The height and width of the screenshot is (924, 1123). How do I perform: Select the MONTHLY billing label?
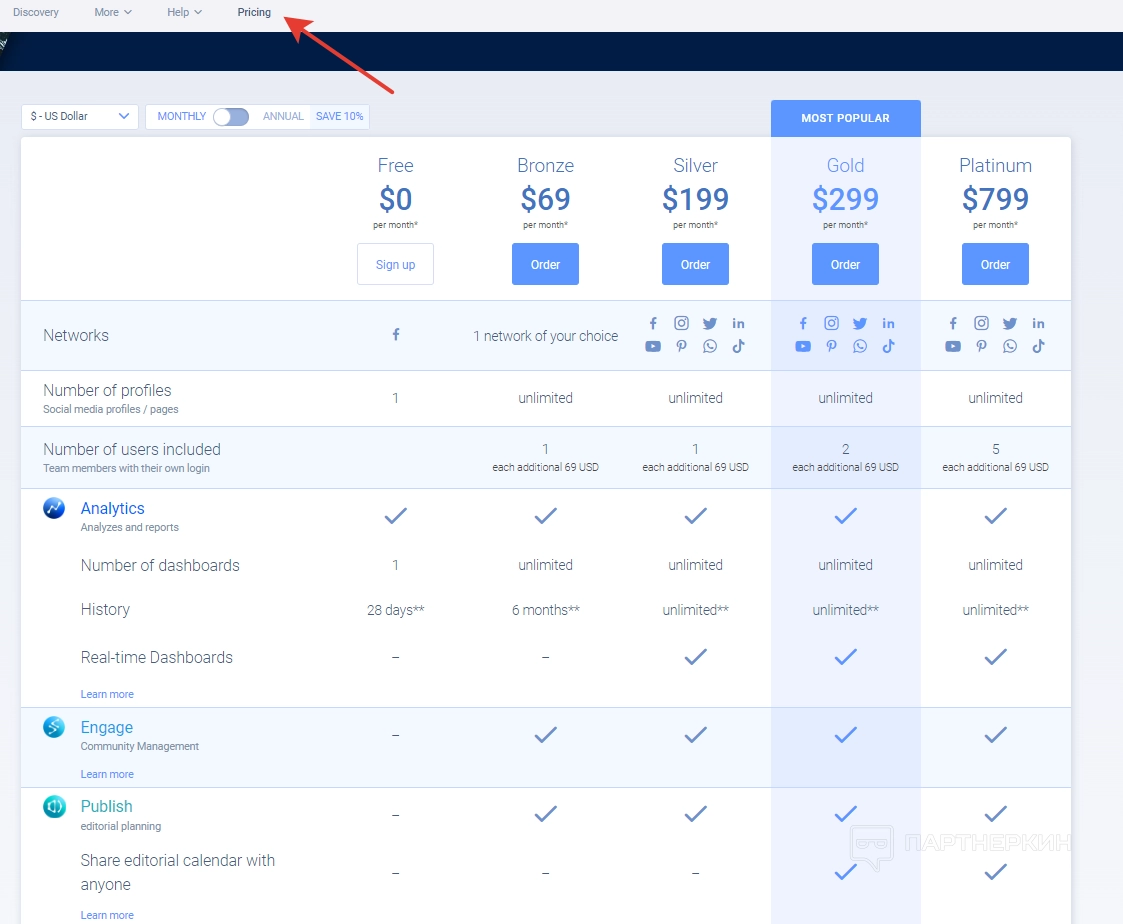pyautogui.click(x=181, y=117)
